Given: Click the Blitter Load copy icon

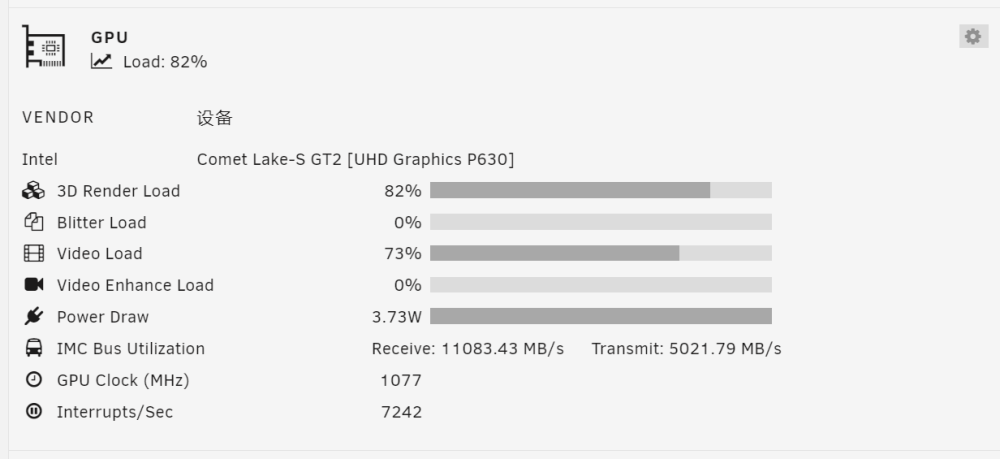Looking at the screenshot, I should coord(34,222).
